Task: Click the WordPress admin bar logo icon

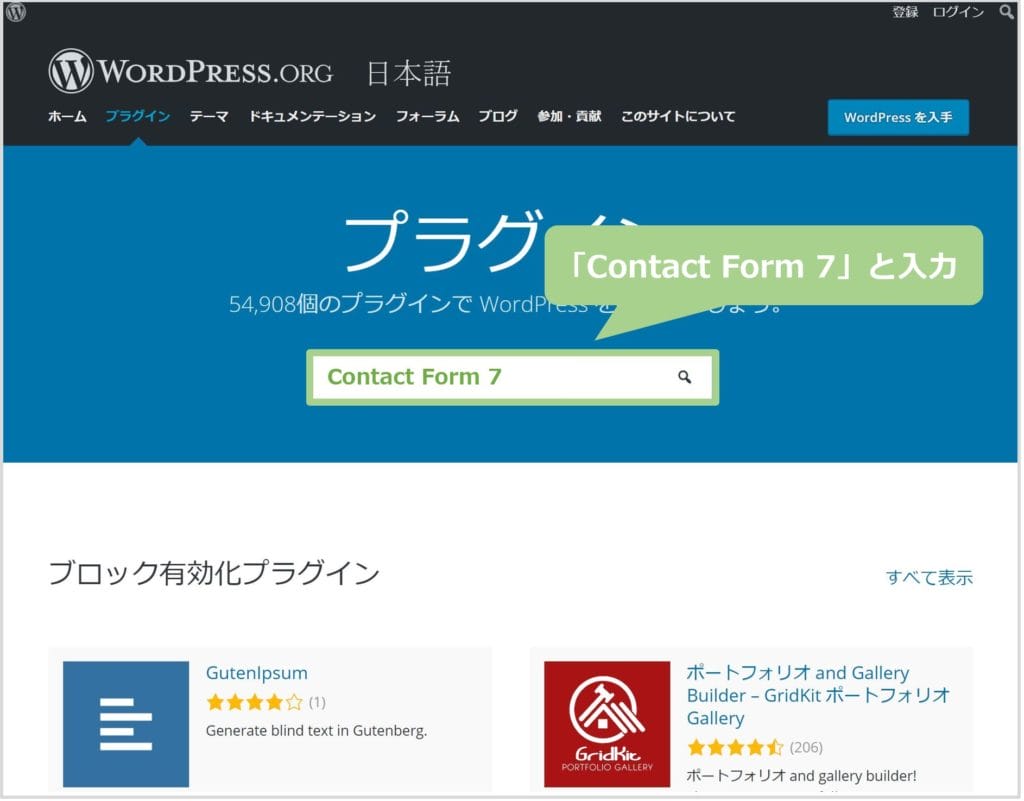Action: [x=16, y=12]
